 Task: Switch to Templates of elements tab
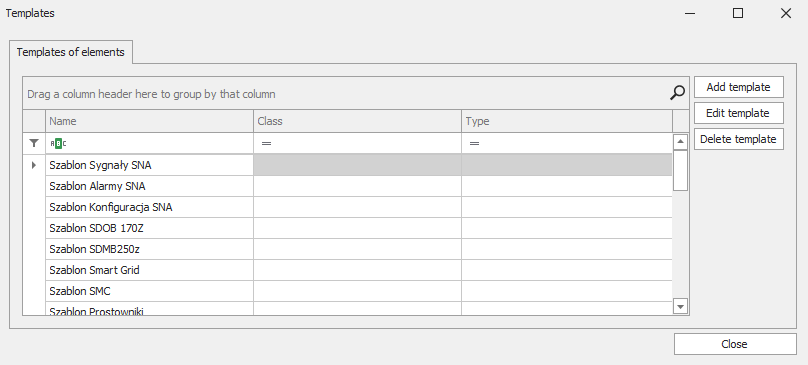[71, 52]
